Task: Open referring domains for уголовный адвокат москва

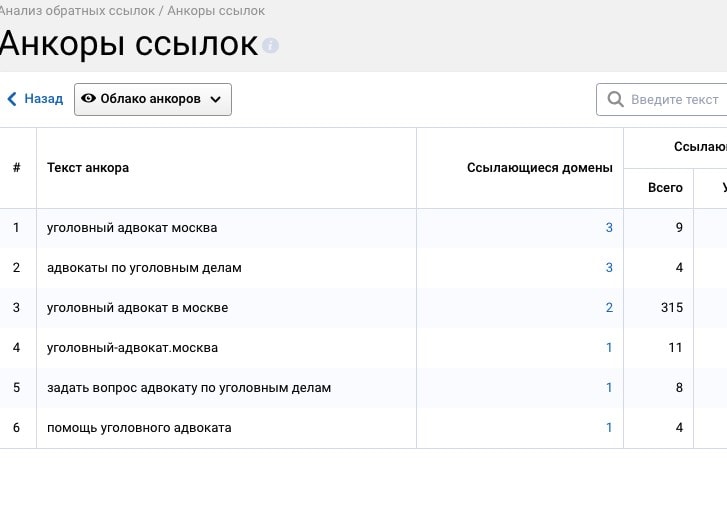Action: (609, 228)
